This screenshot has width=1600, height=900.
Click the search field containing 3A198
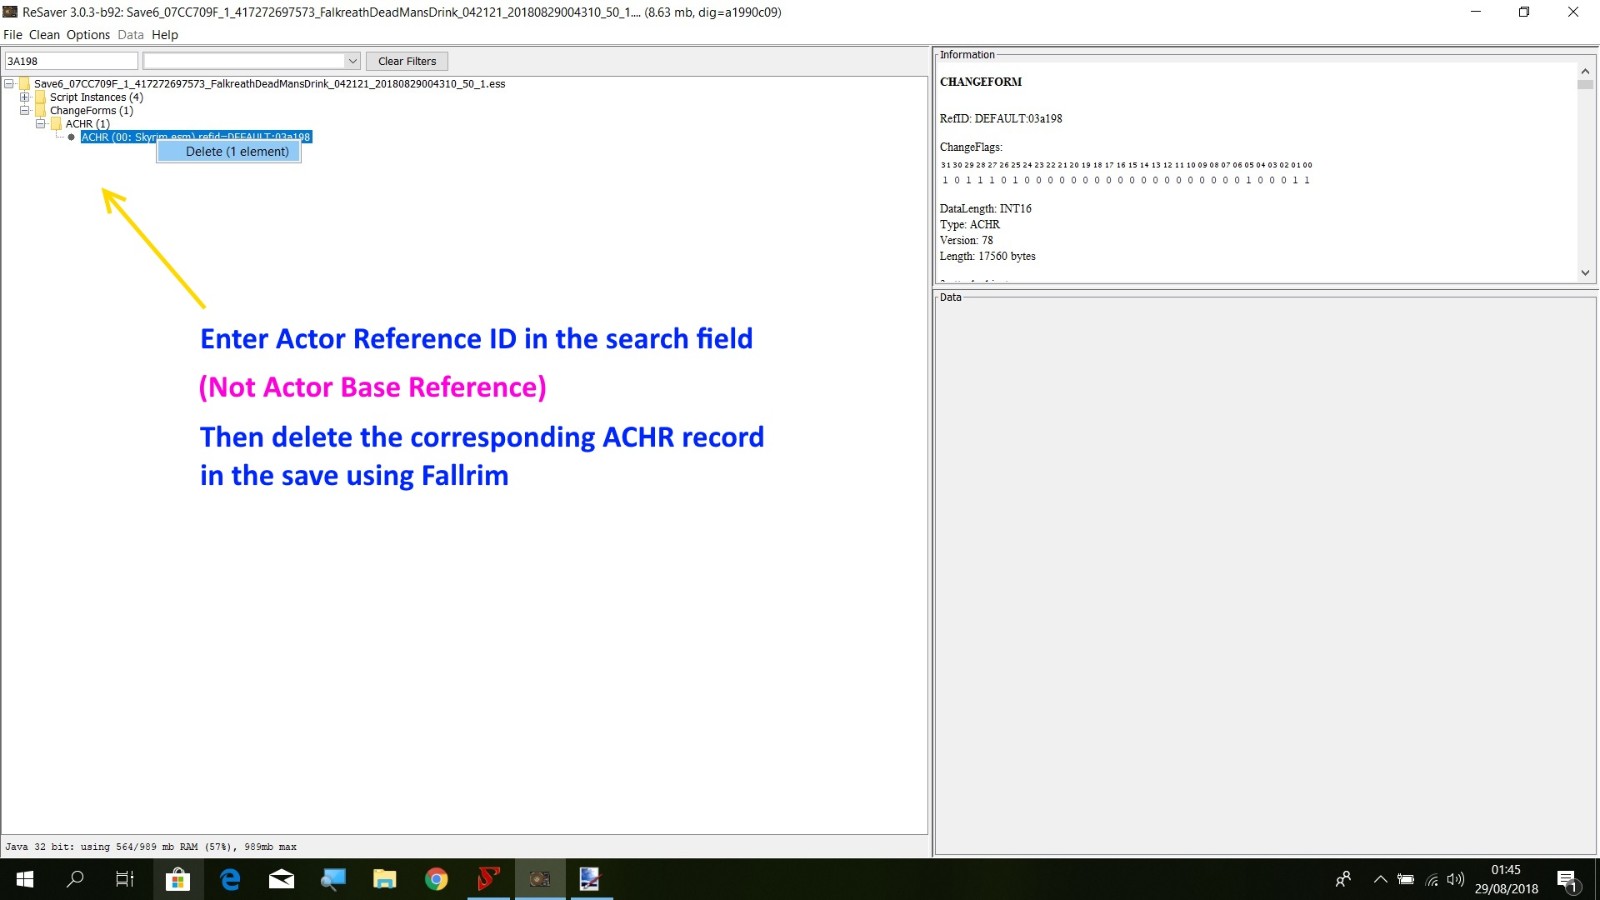(x=70, y=61)
